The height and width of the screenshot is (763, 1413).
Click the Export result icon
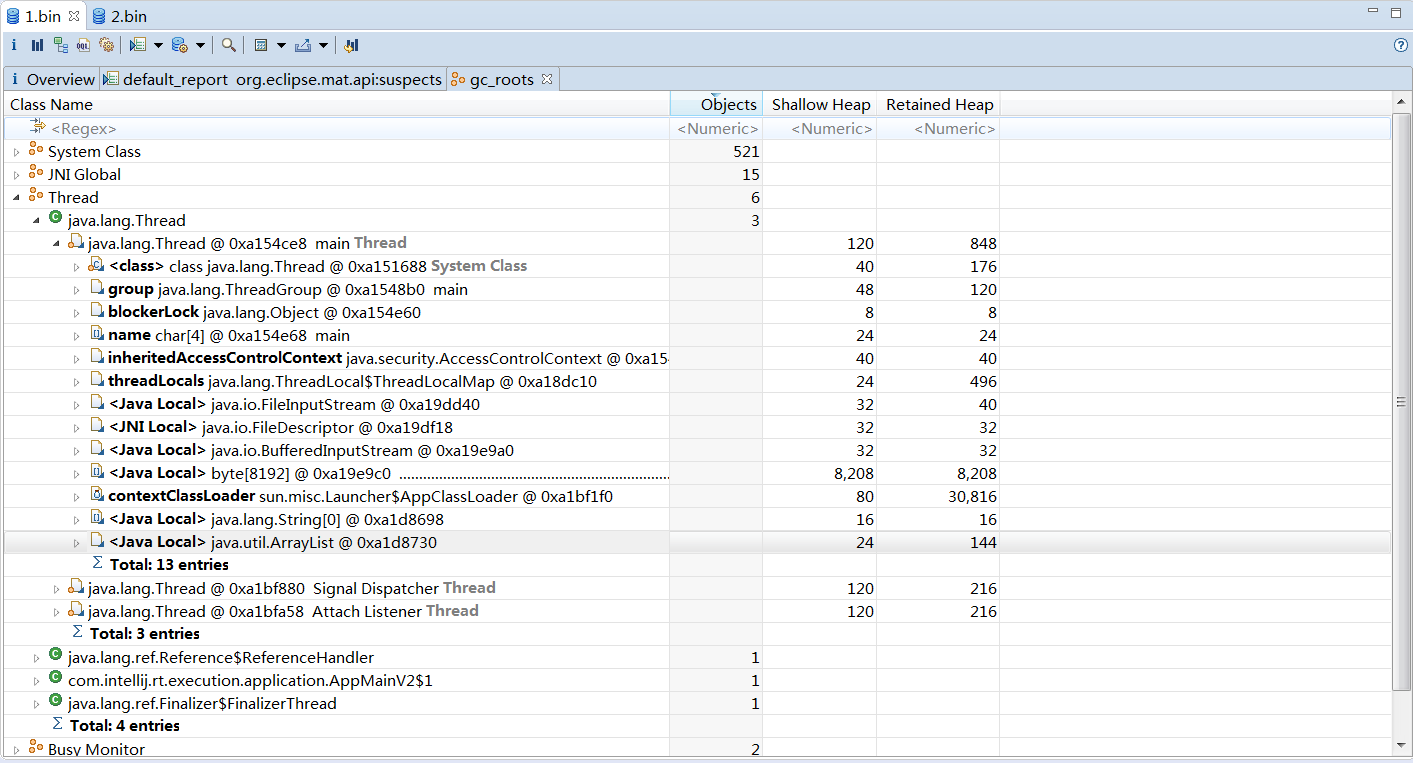click(303, 45)
